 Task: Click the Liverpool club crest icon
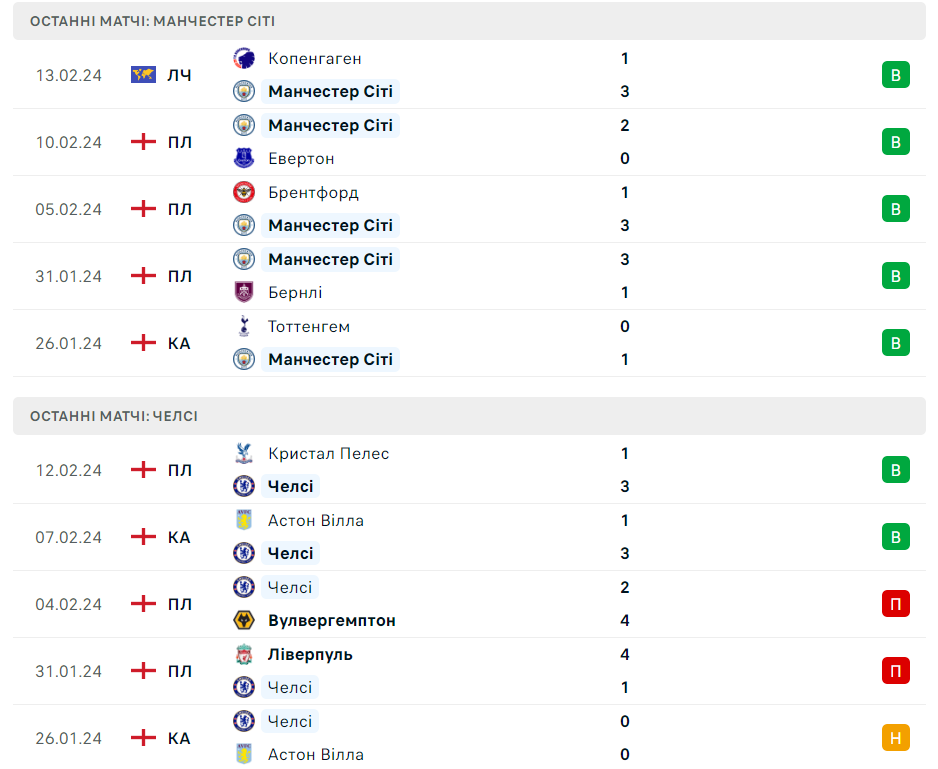click(244, 654)
